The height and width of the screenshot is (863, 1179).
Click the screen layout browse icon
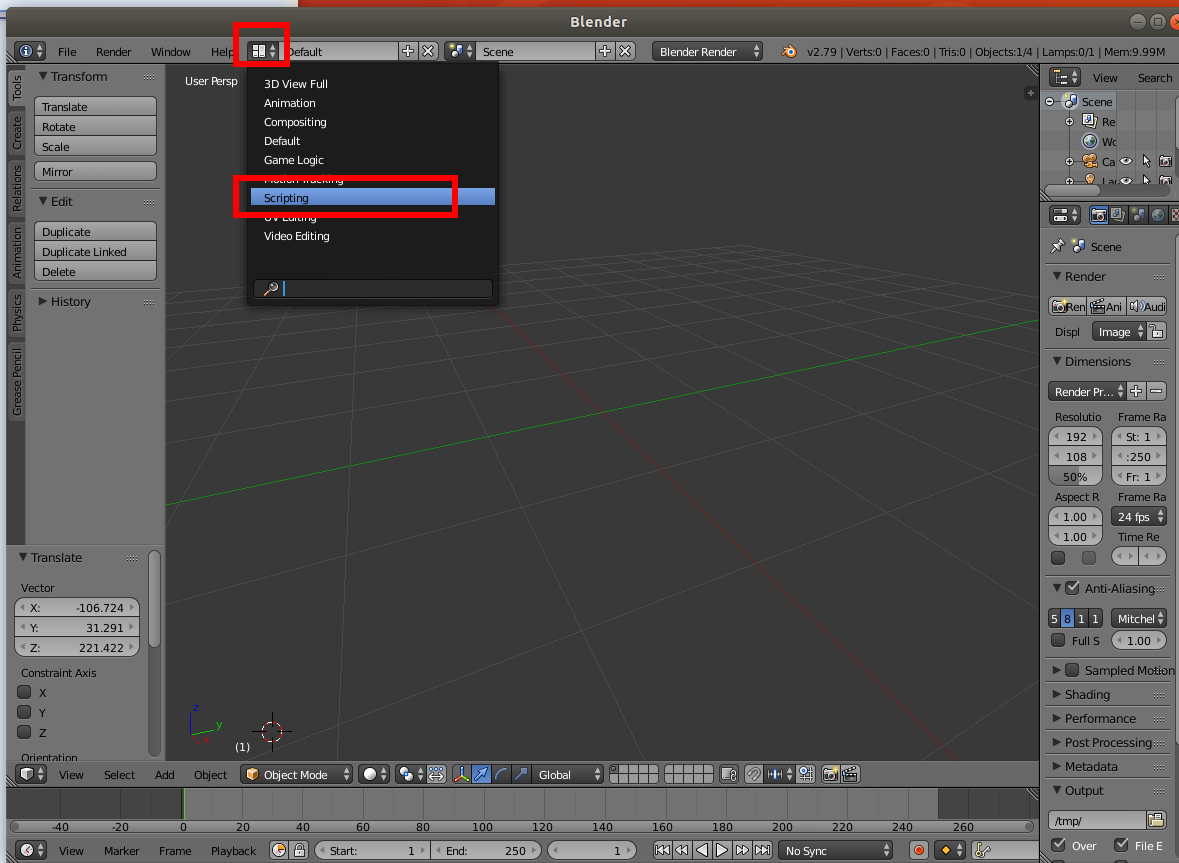tap(264, 51)
